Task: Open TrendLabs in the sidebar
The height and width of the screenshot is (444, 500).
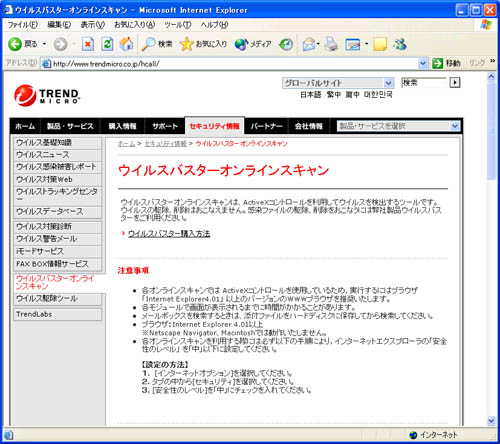Action: [x=57, y=314]
